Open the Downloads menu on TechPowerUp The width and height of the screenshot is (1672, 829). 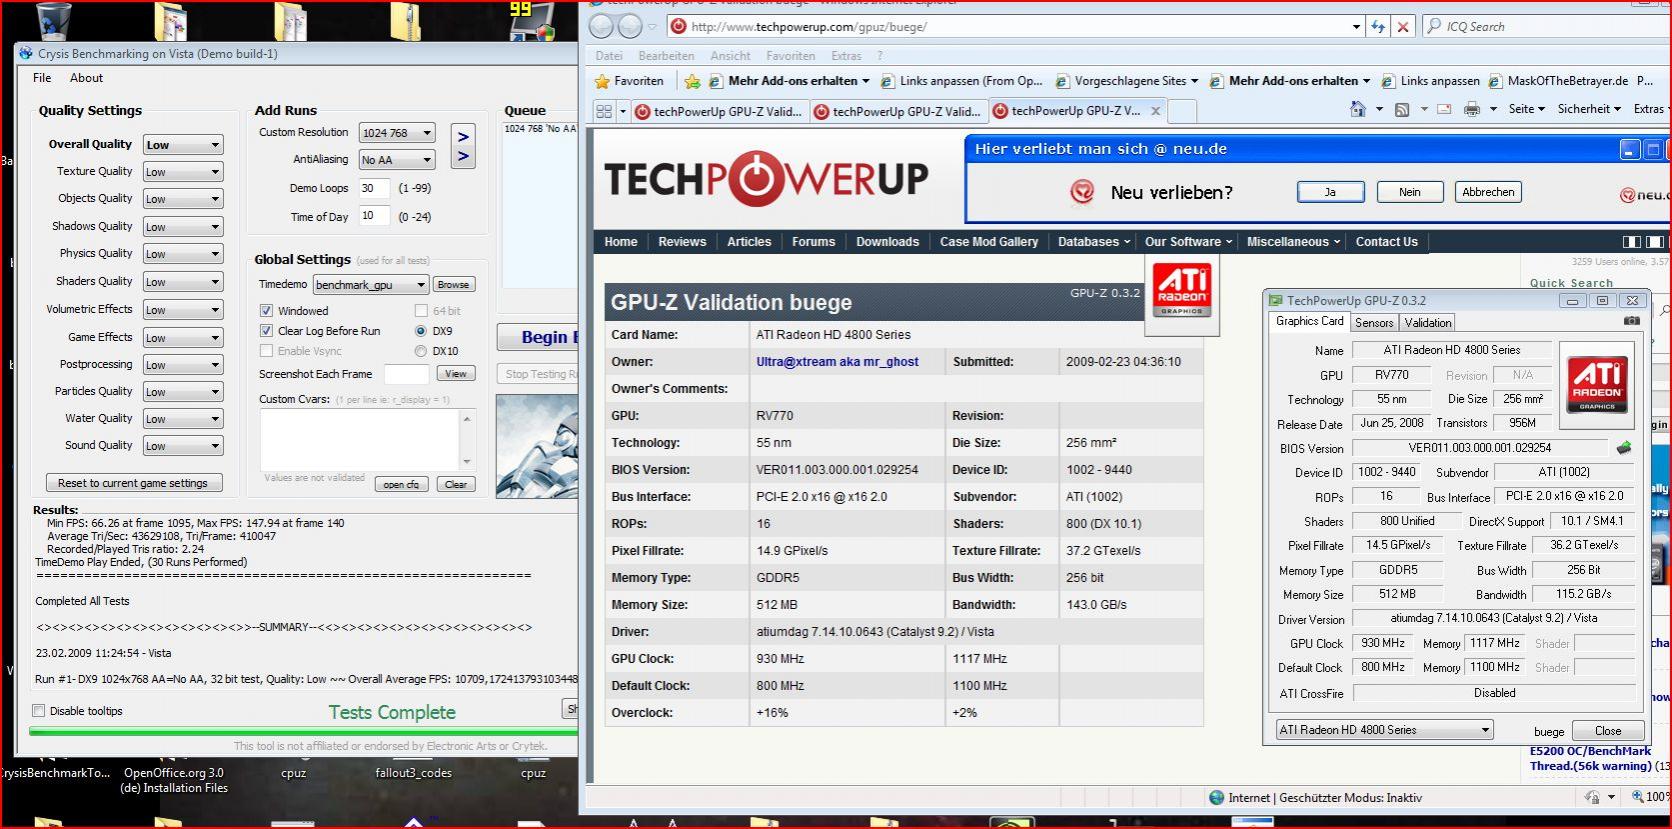tap(888, 242)
